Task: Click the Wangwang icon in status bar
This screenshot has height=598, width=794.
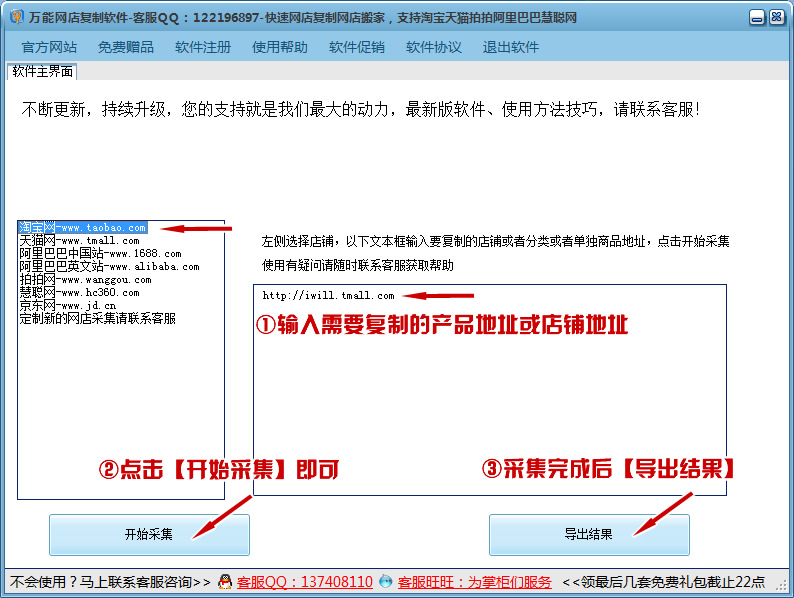Action: point(385,582)
